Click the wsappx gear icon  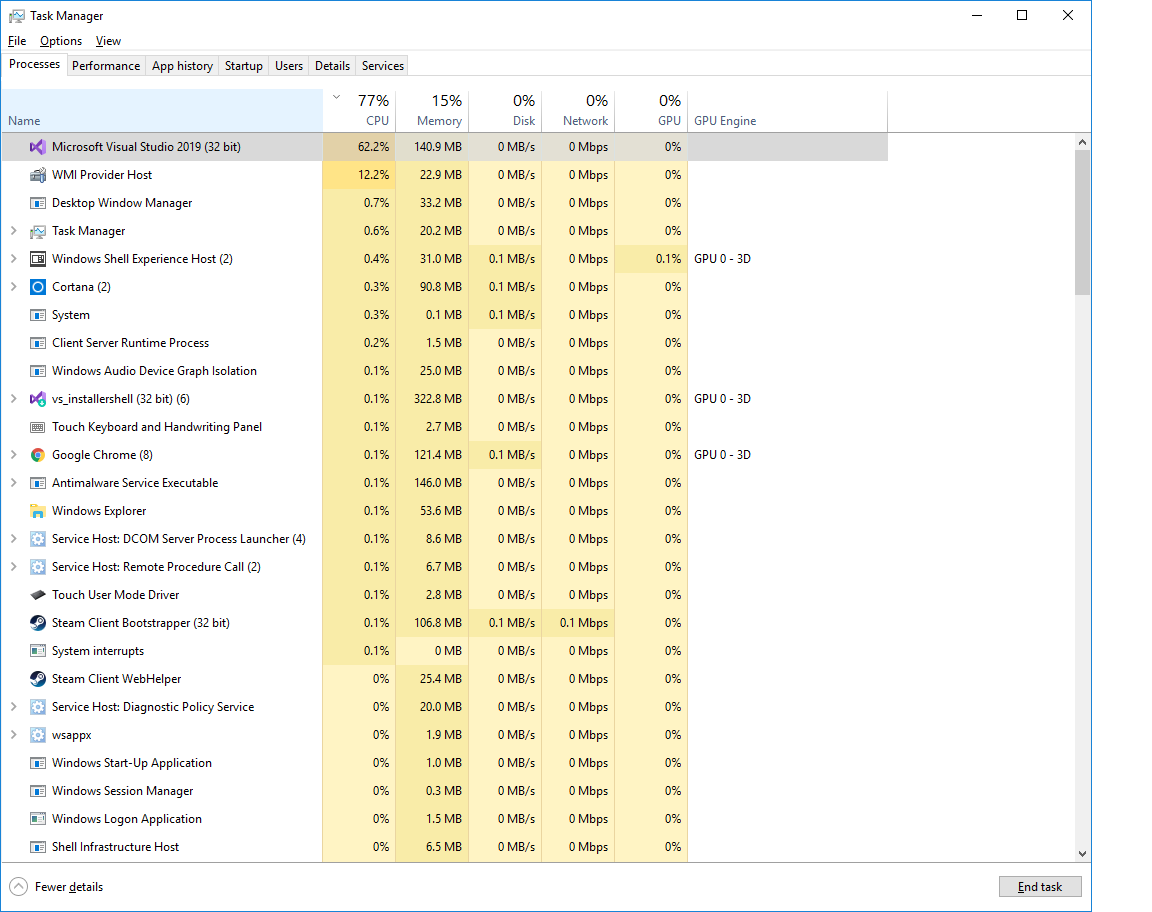(37, 735)
